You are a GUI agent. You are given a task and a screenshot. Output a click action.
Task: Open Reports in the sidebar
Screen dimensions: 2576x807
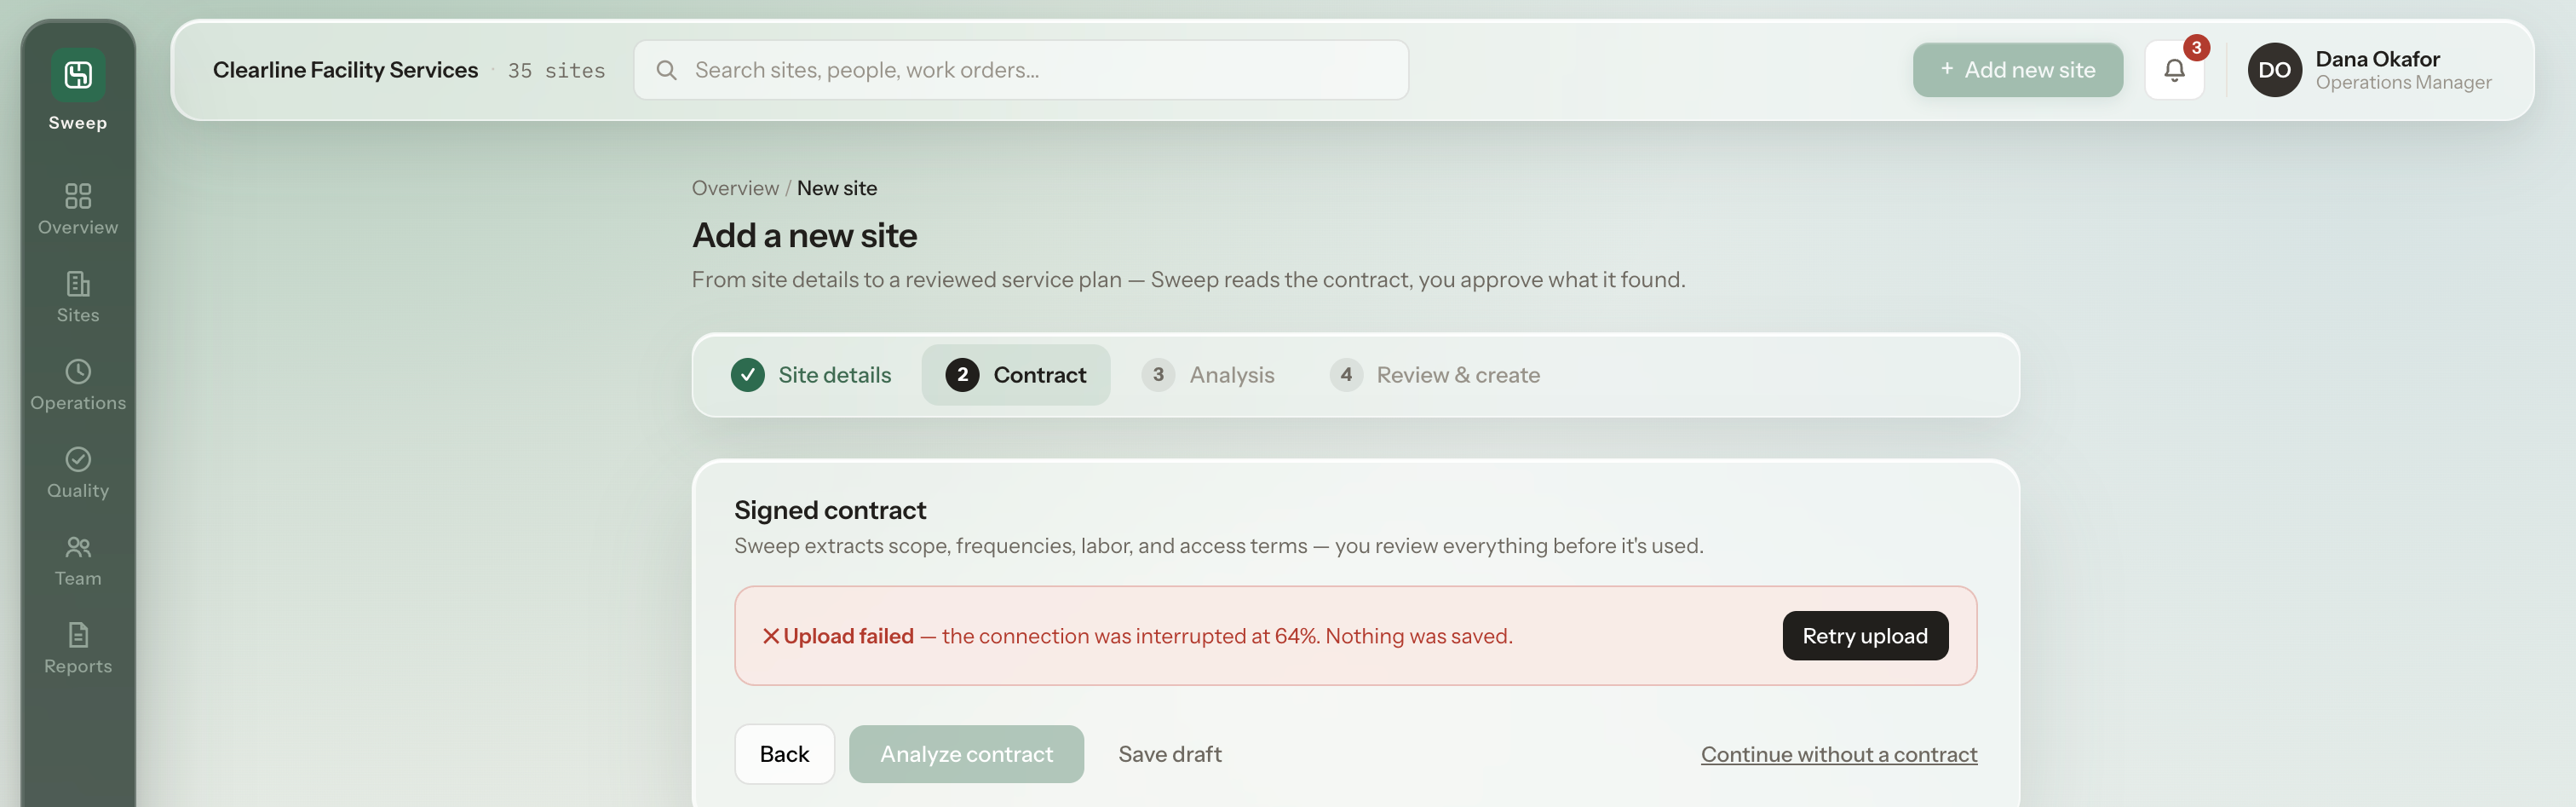(78, 649)
